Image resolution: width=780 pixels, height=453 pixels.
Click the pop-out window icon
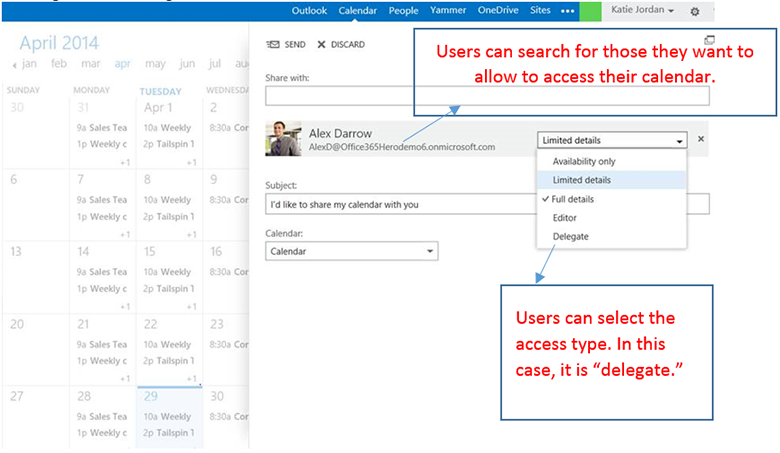coord(709,40)
